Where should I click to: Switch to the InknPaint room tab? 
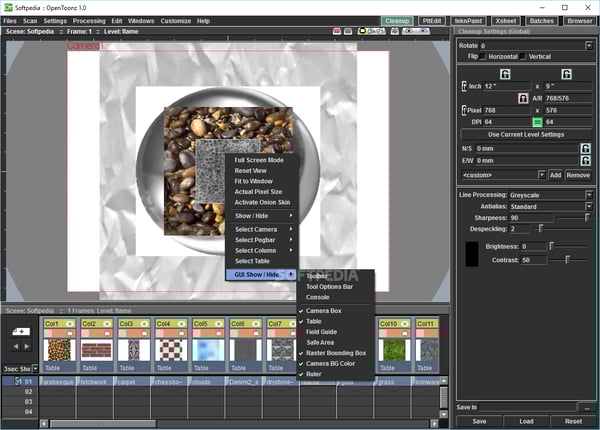(468, 21)
